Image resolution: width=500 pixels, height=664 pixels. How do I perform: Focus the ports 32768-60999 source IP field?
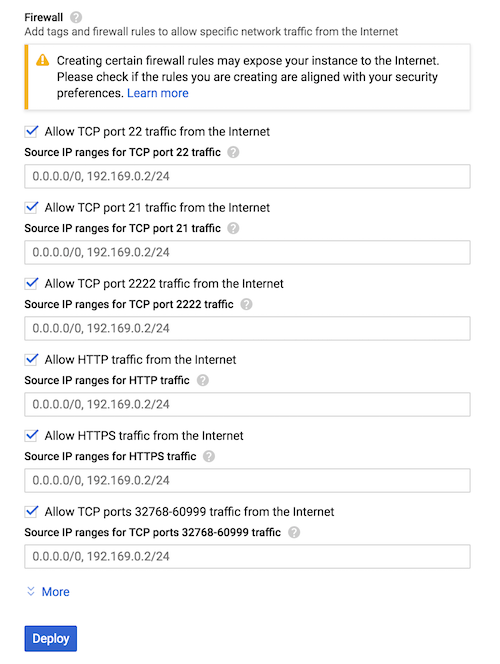tap(247, 556)
